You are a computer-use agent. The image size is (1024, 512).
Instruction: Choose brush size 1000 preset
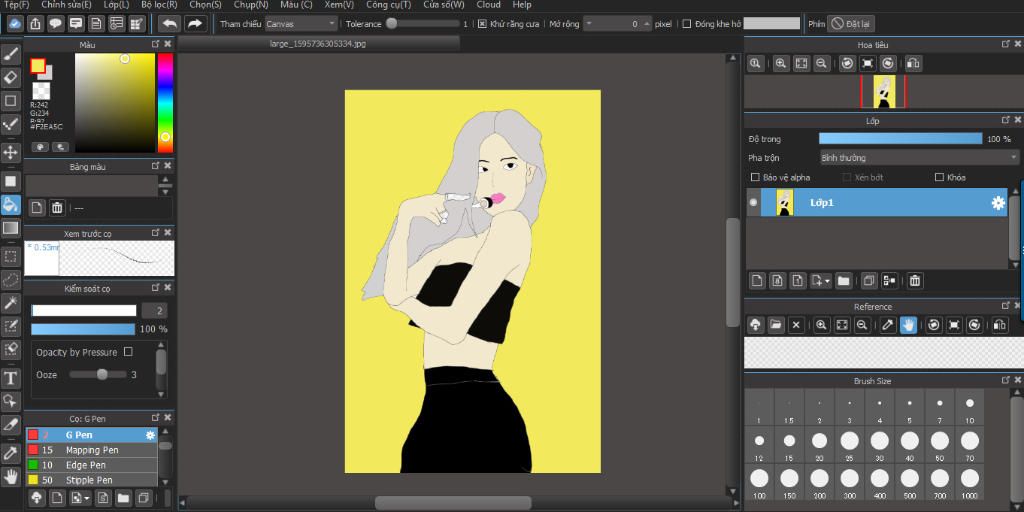click(x=970, y=482)
